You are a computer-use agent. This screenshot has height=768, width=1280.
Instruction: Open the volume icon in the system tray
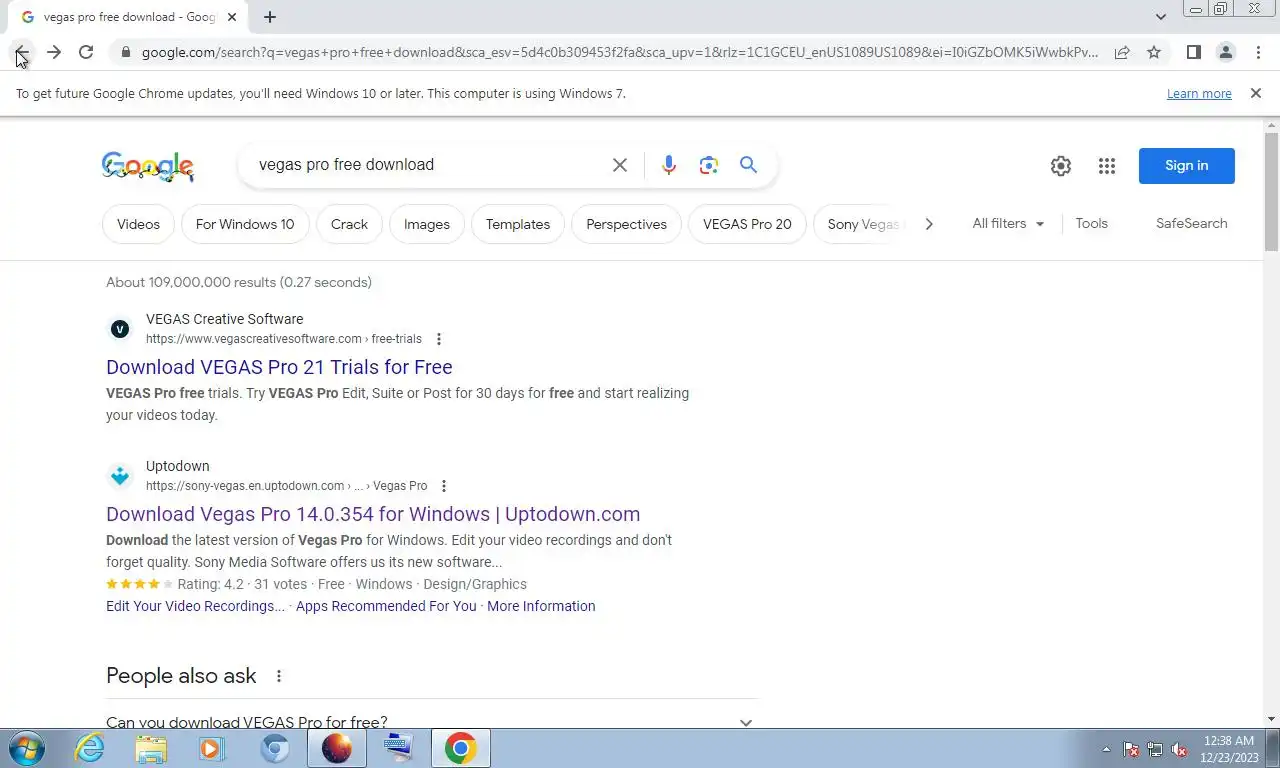[x=1179, y=749]
